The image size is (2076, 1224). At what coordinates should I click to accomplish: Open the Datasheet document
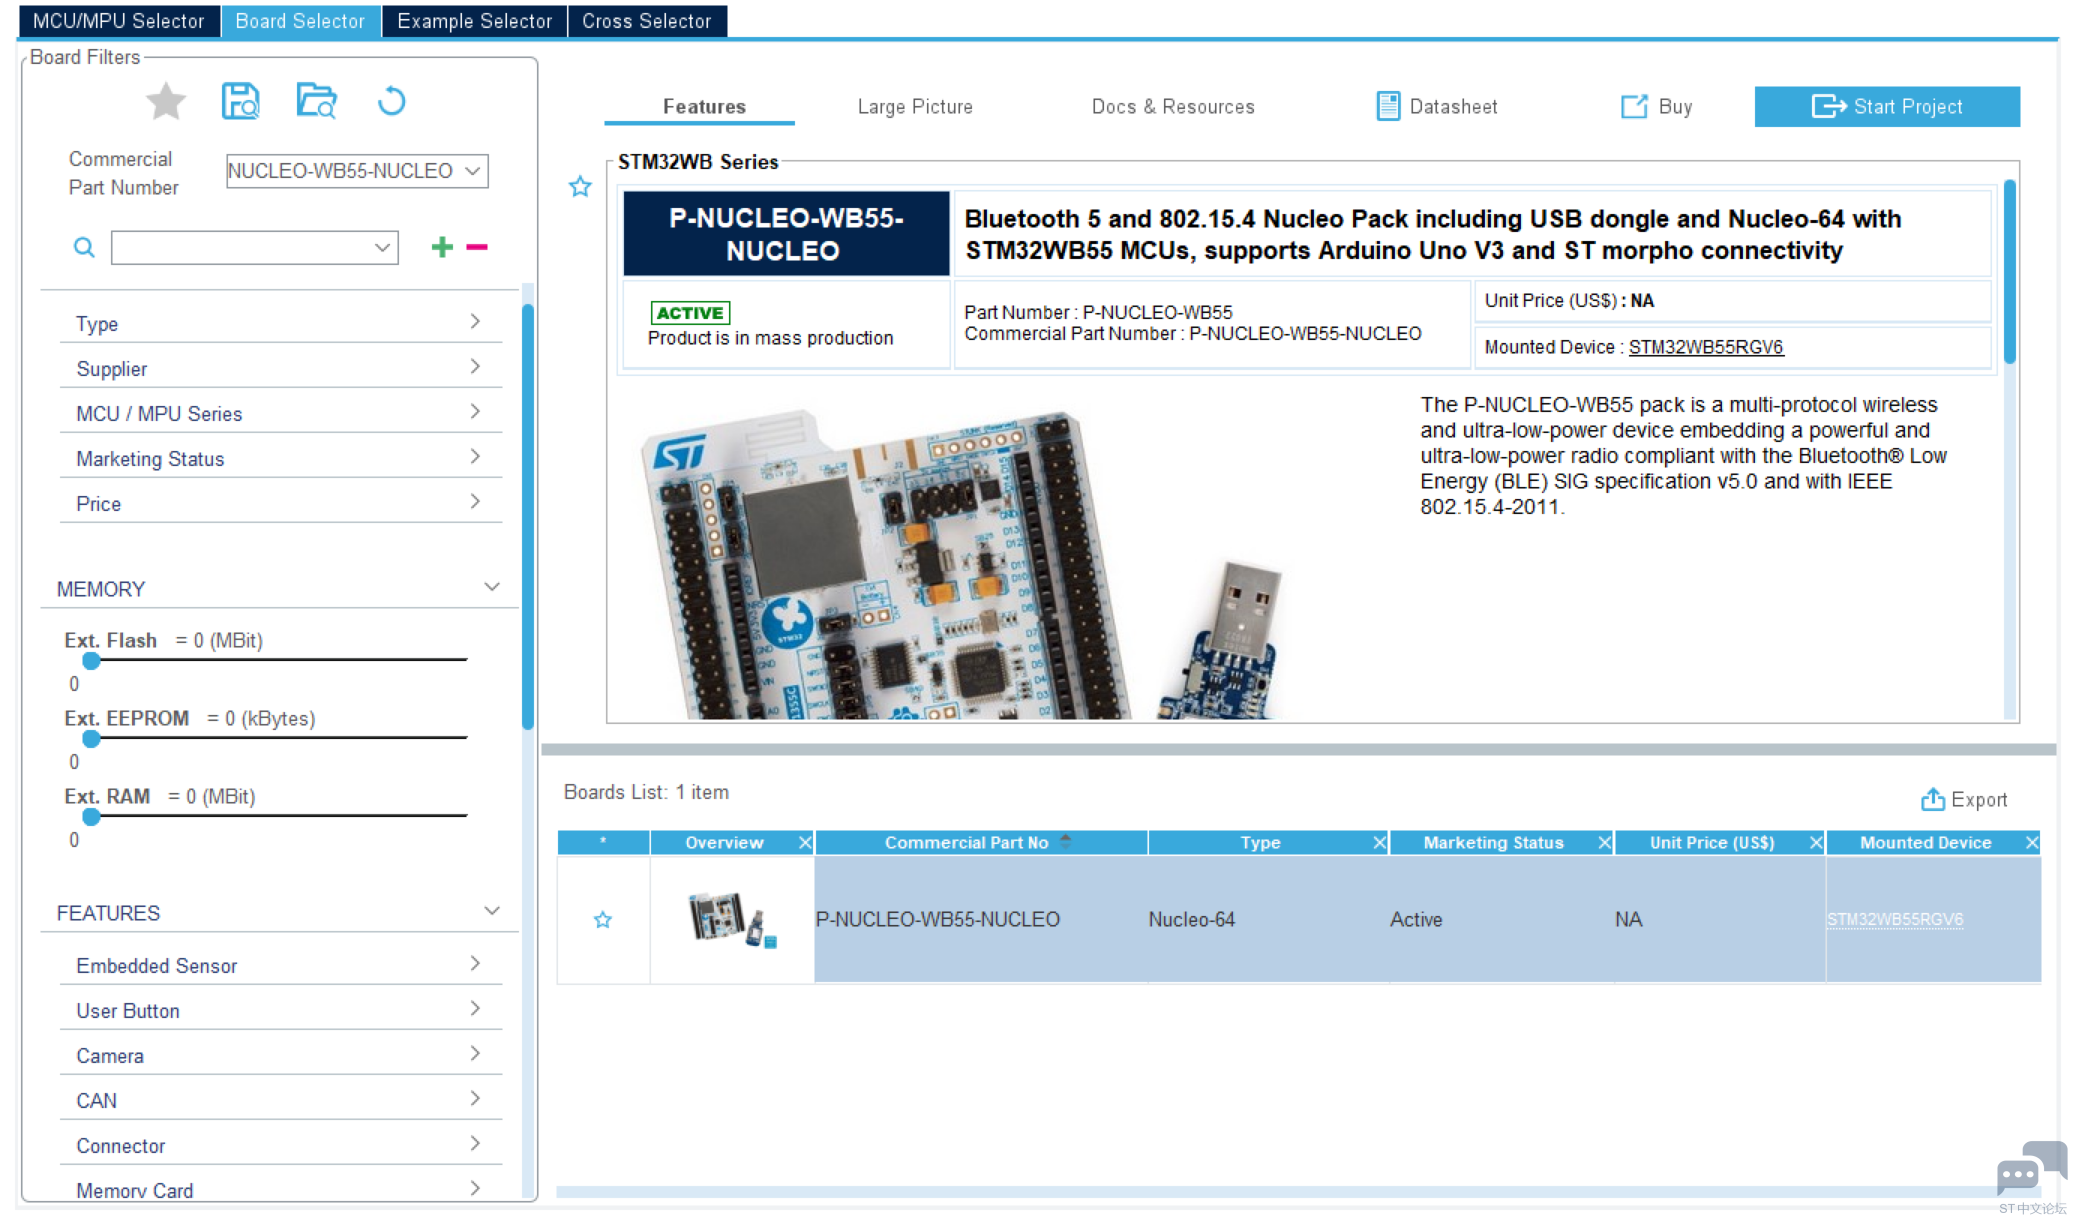click(x=1436, y=106)
